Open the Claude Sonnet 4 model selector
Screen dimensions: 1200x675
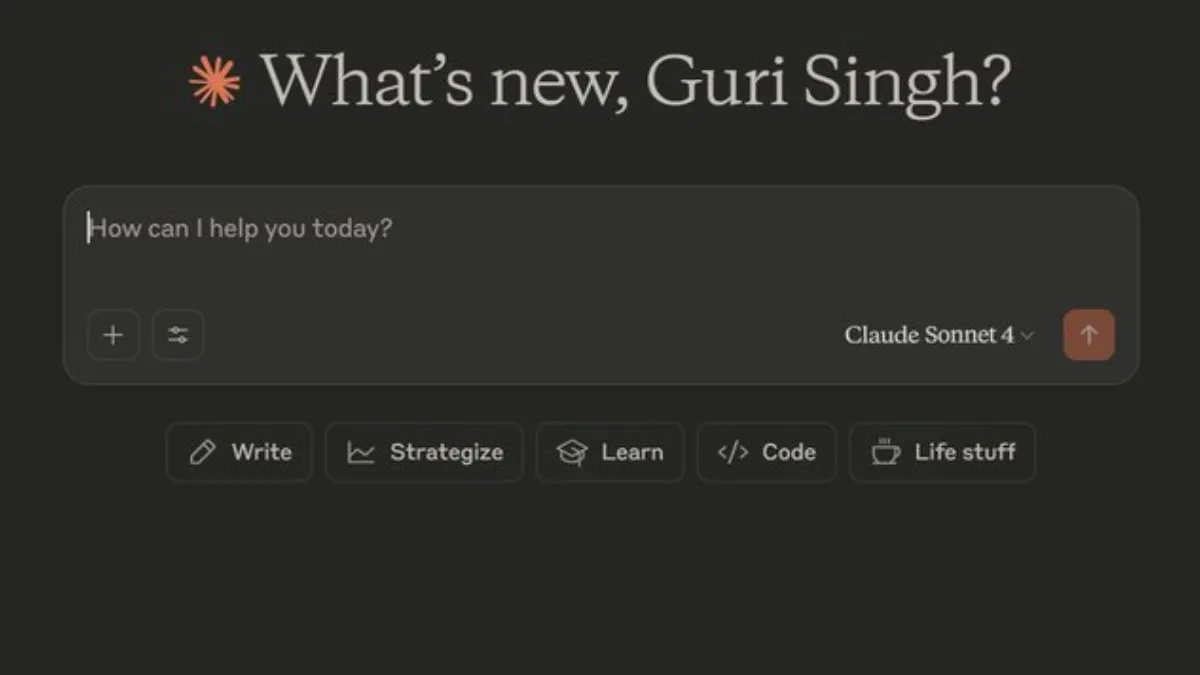point(928,335)
